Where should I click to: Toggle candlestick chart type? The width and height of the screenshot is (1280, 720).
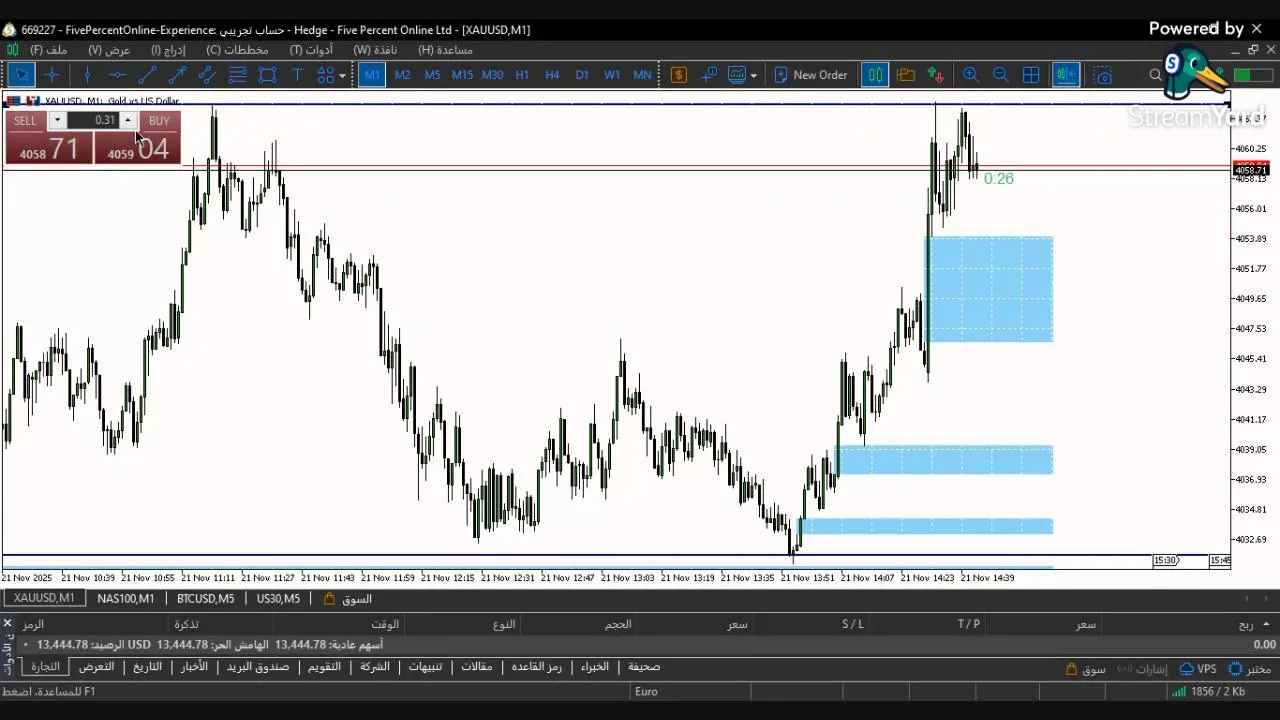coord(875,75)
